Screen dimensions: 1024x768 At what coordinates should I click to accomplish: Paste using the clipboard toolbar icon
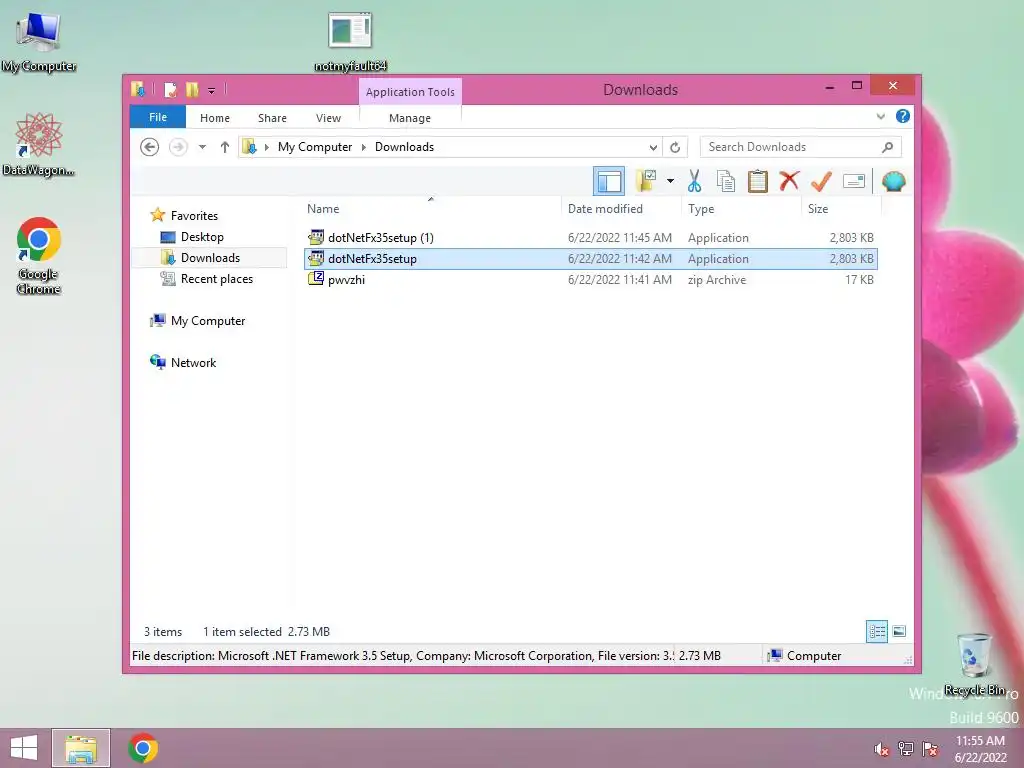758,181
